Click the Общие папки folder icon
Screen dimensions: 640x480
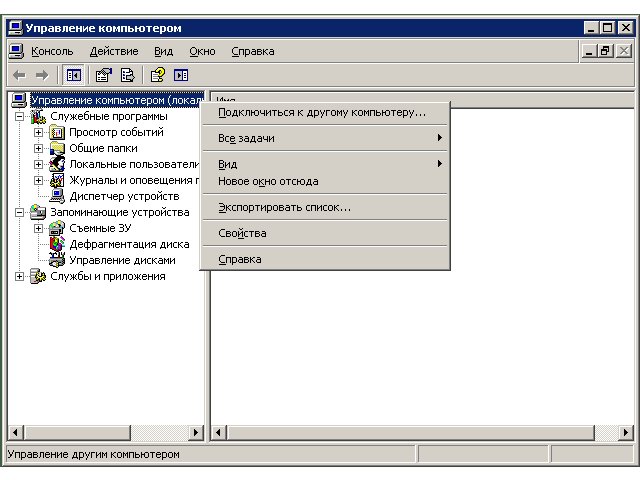(x=57, y=148)
